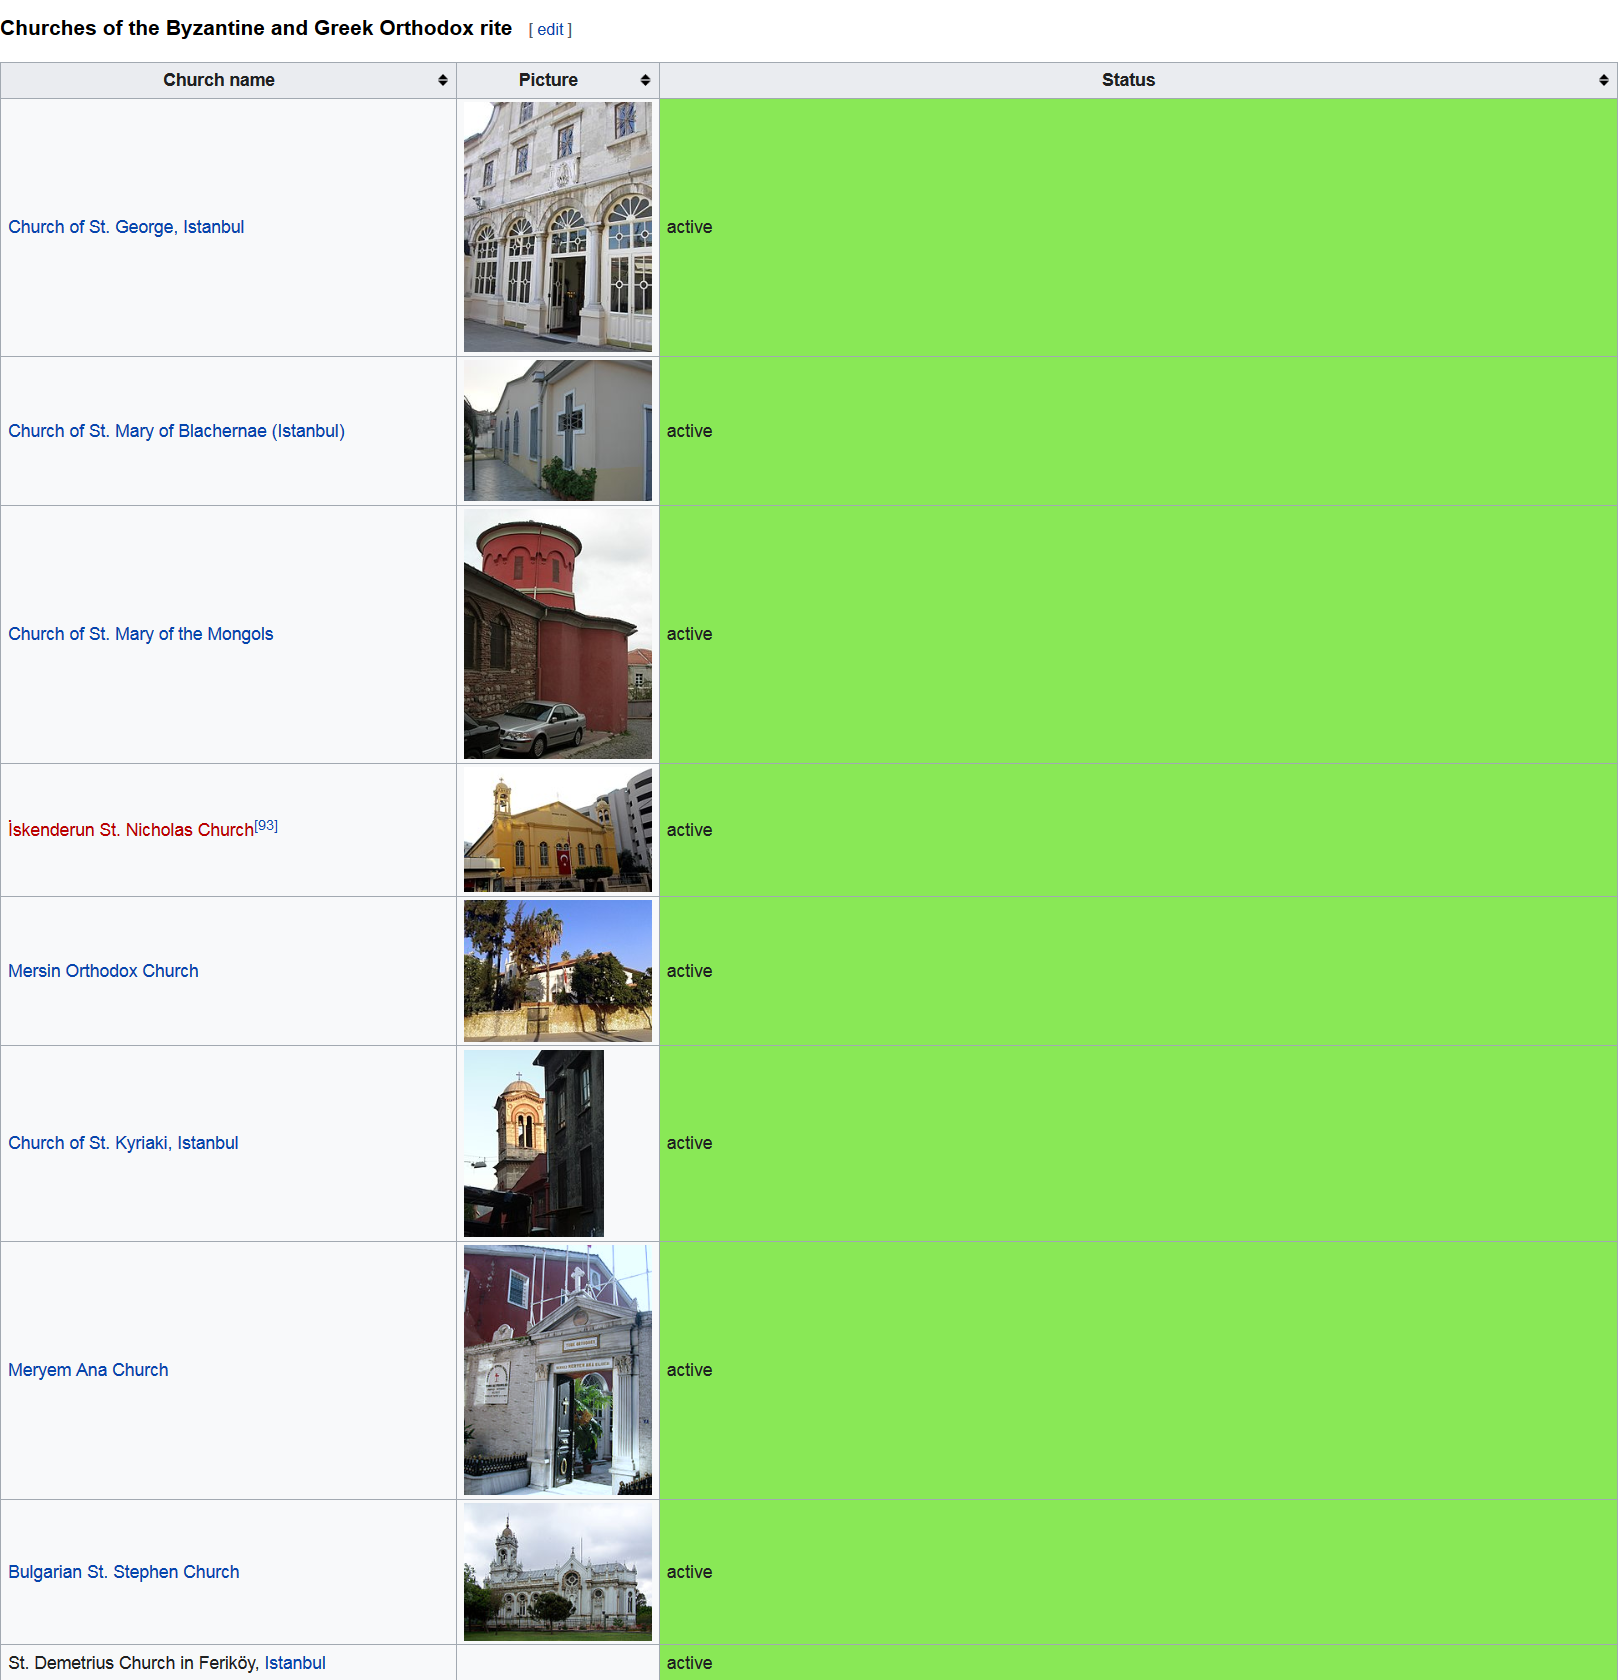Click 'St. Demetrius Church in Feriköy' text
1618x1680 pixels.
click(x=133, y=1663)
